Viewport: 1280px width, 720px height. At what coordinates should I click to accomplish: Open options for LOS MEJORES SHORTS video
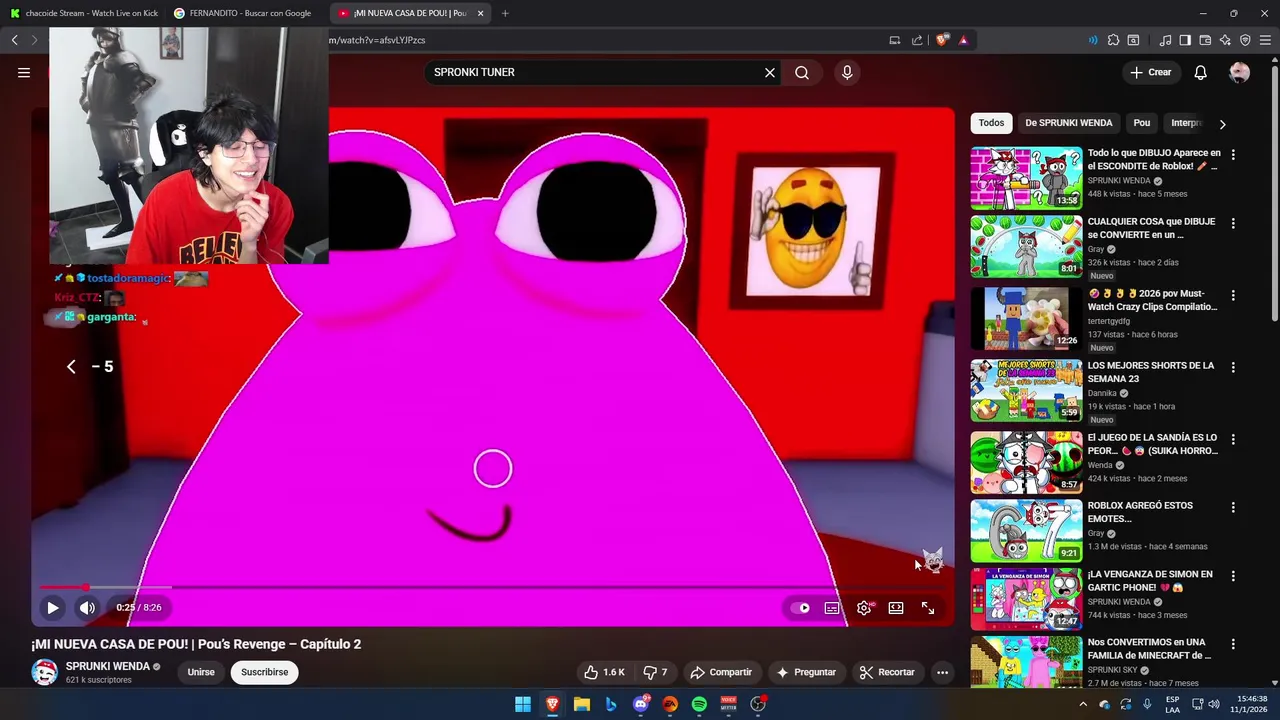[x=1233, y=367]
